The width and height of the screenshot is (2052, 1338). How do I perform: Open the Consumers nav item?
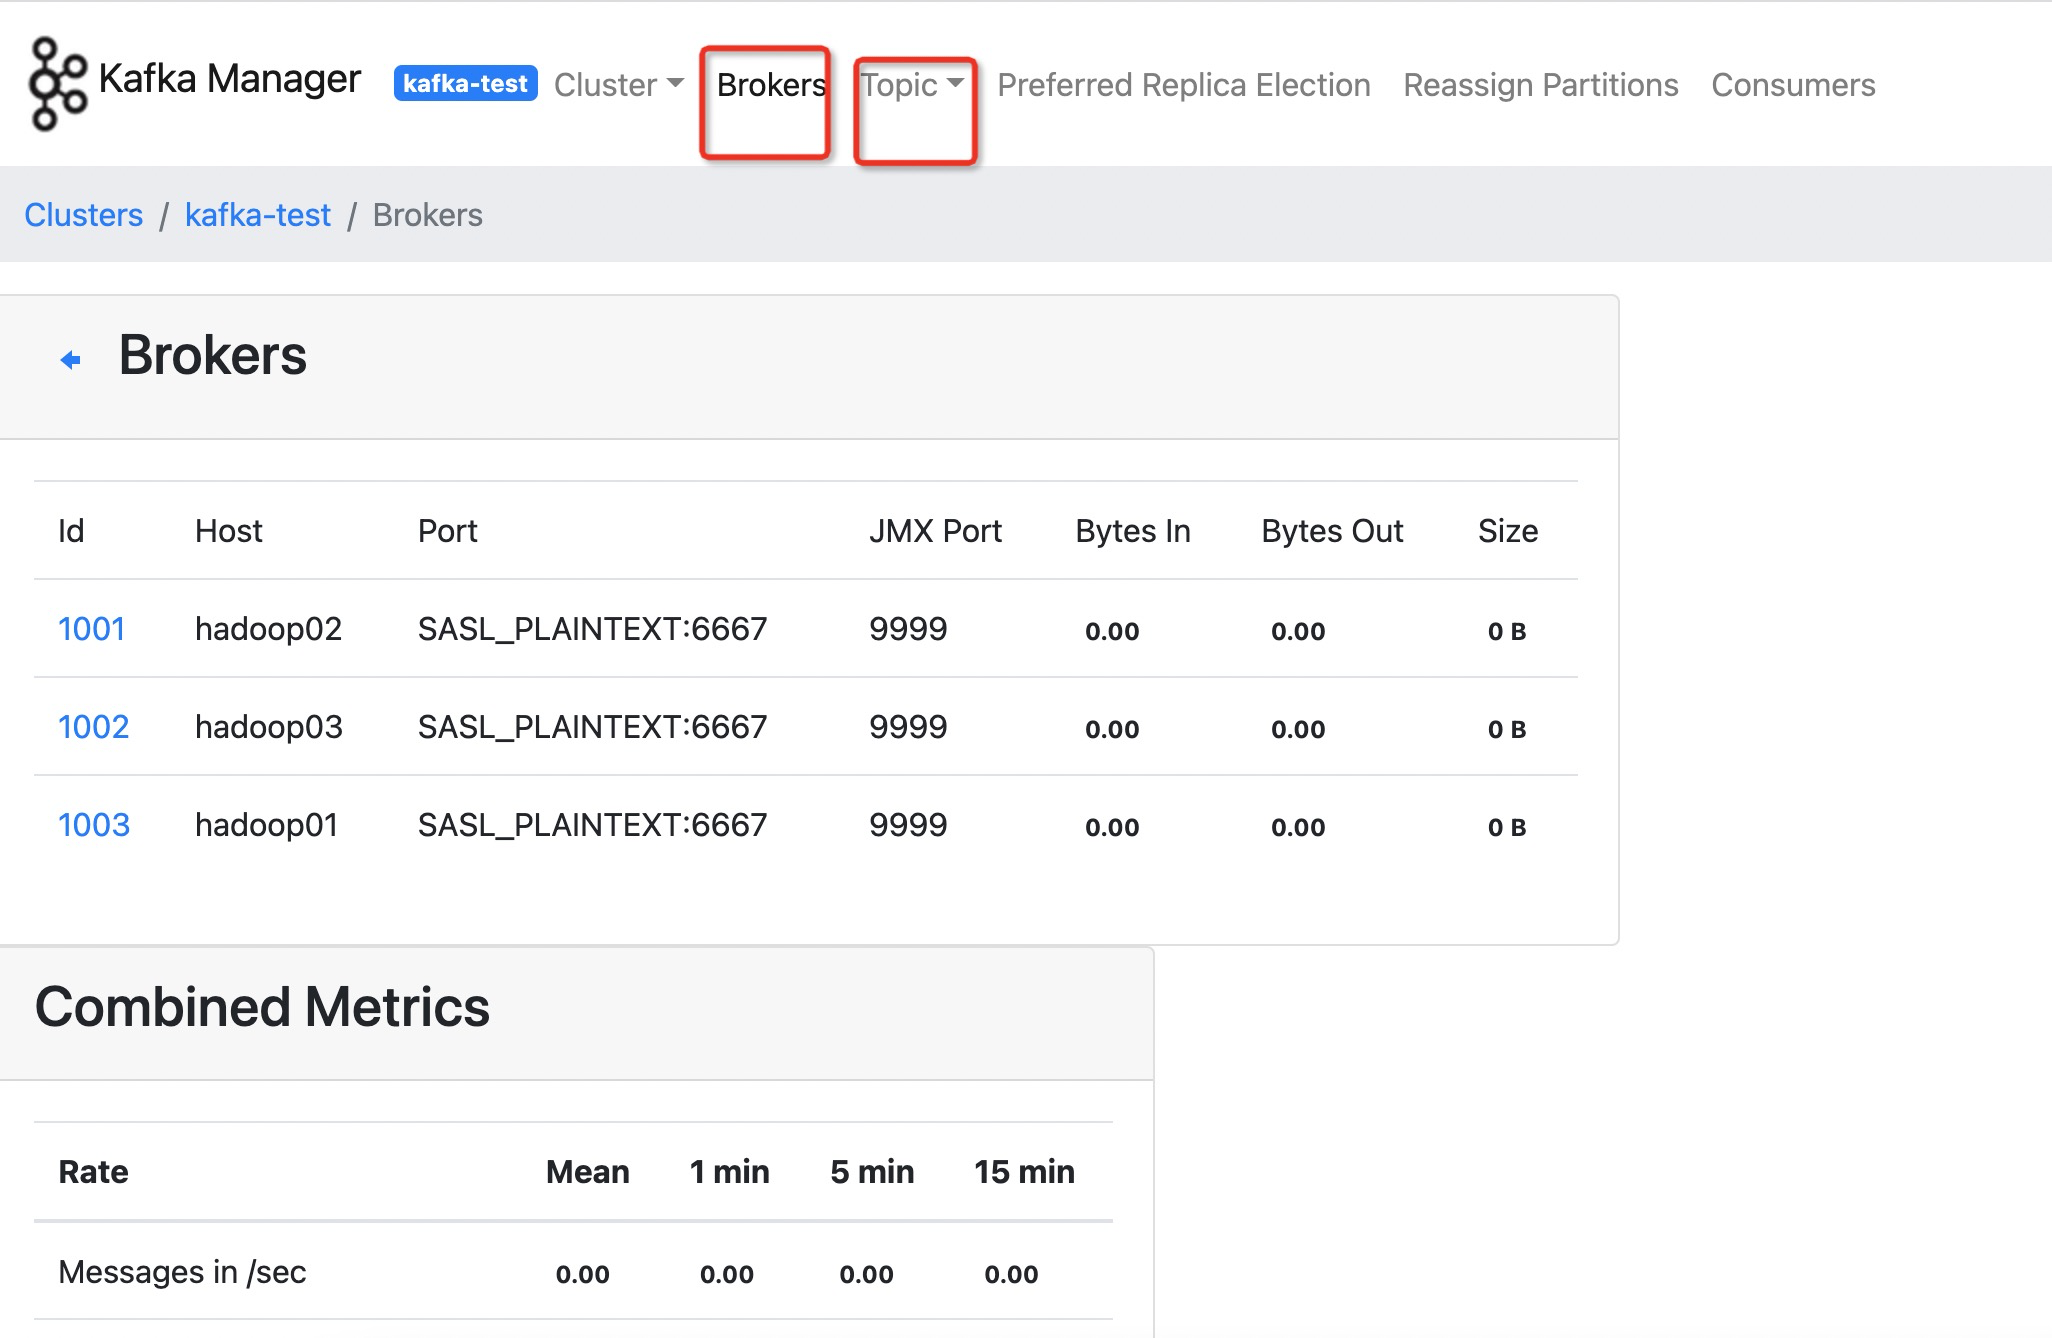point(1792,85)
